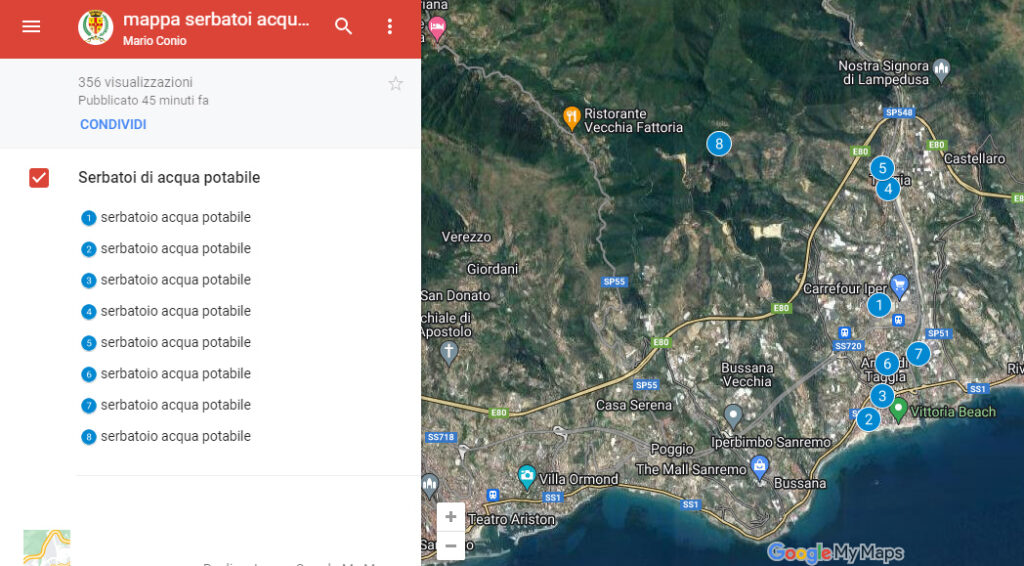Click Carrefour Iper shopping cart pin
Image resolution: width=1024 pixels, height=566 pixels.
tap(899, 287)
